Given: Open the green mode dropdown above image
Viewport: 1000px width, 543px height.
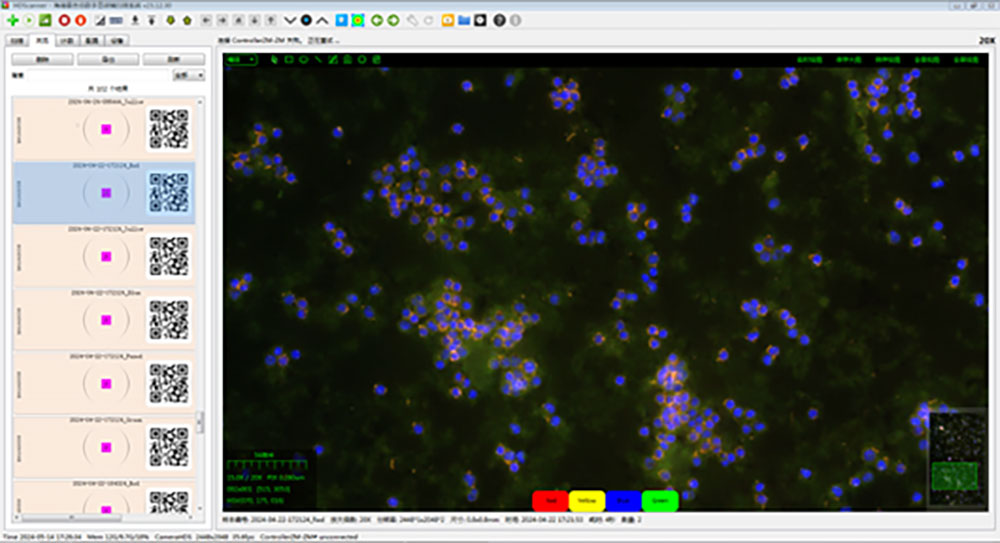Looking at the screenshot, I should [241, 59].
